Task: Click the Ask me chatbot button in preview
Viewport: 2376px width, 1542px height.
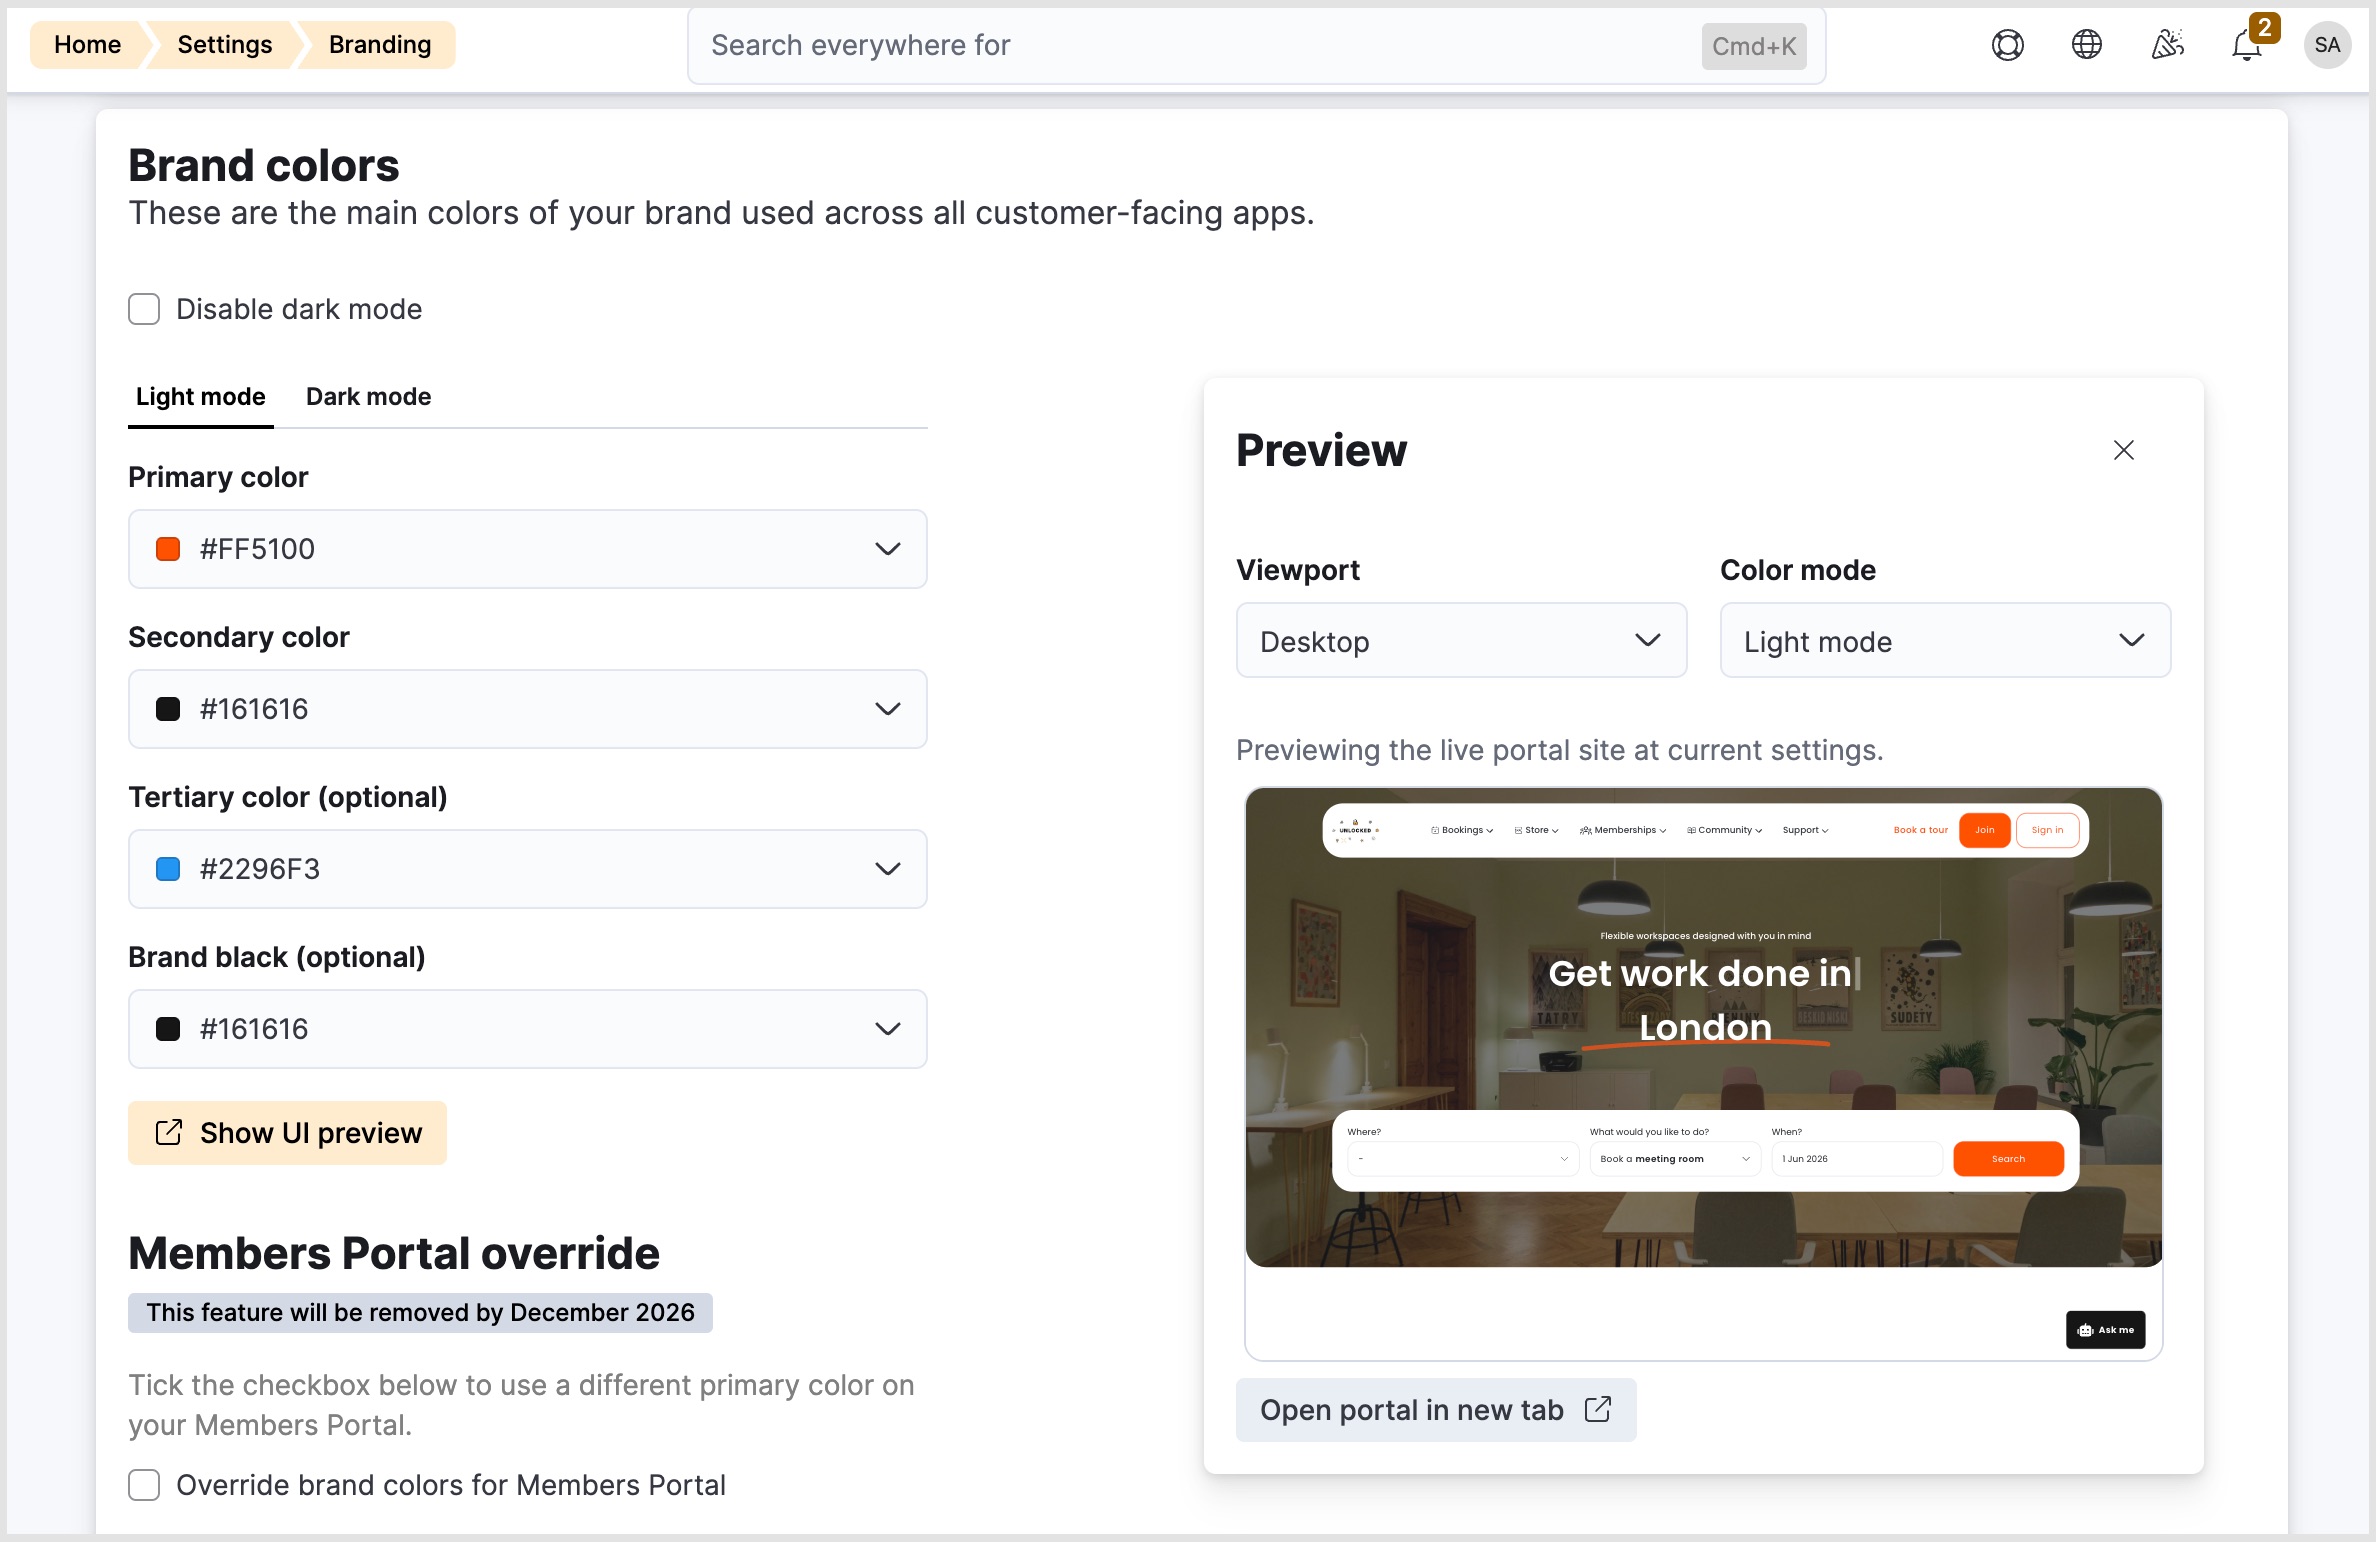Action: [2105, 1330]
